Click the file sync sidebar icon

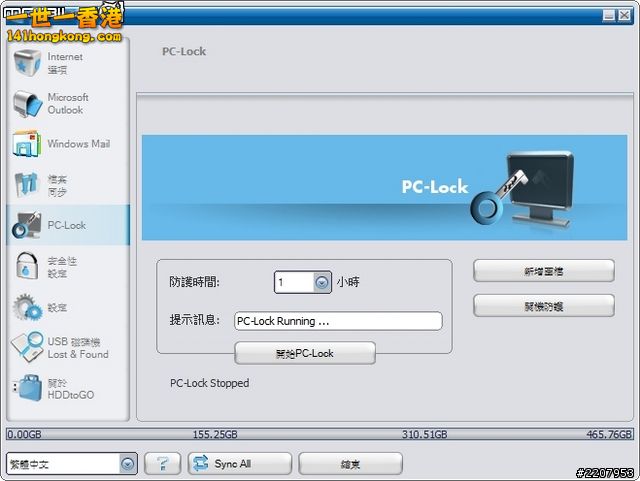(x=26, y=185)
